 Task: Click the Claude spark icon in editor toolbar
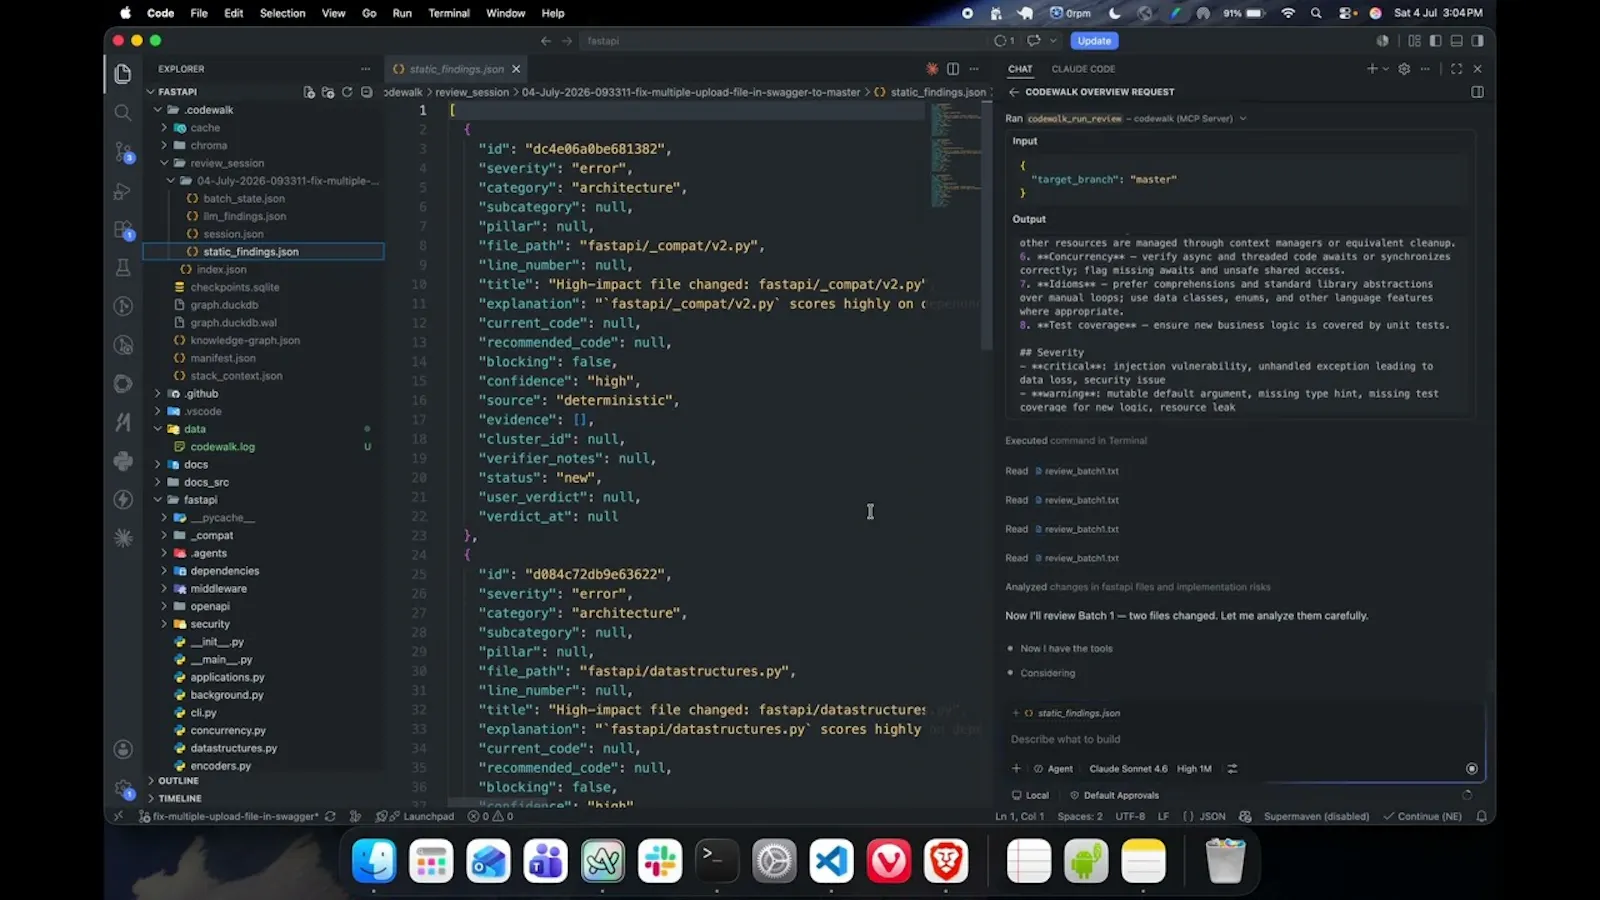pos(932,69)
